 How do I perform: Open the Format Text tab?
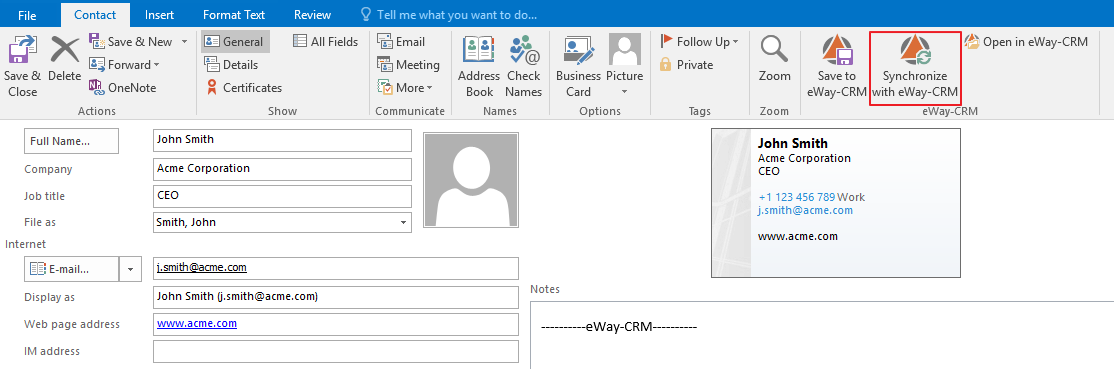[x=234, y=14]
